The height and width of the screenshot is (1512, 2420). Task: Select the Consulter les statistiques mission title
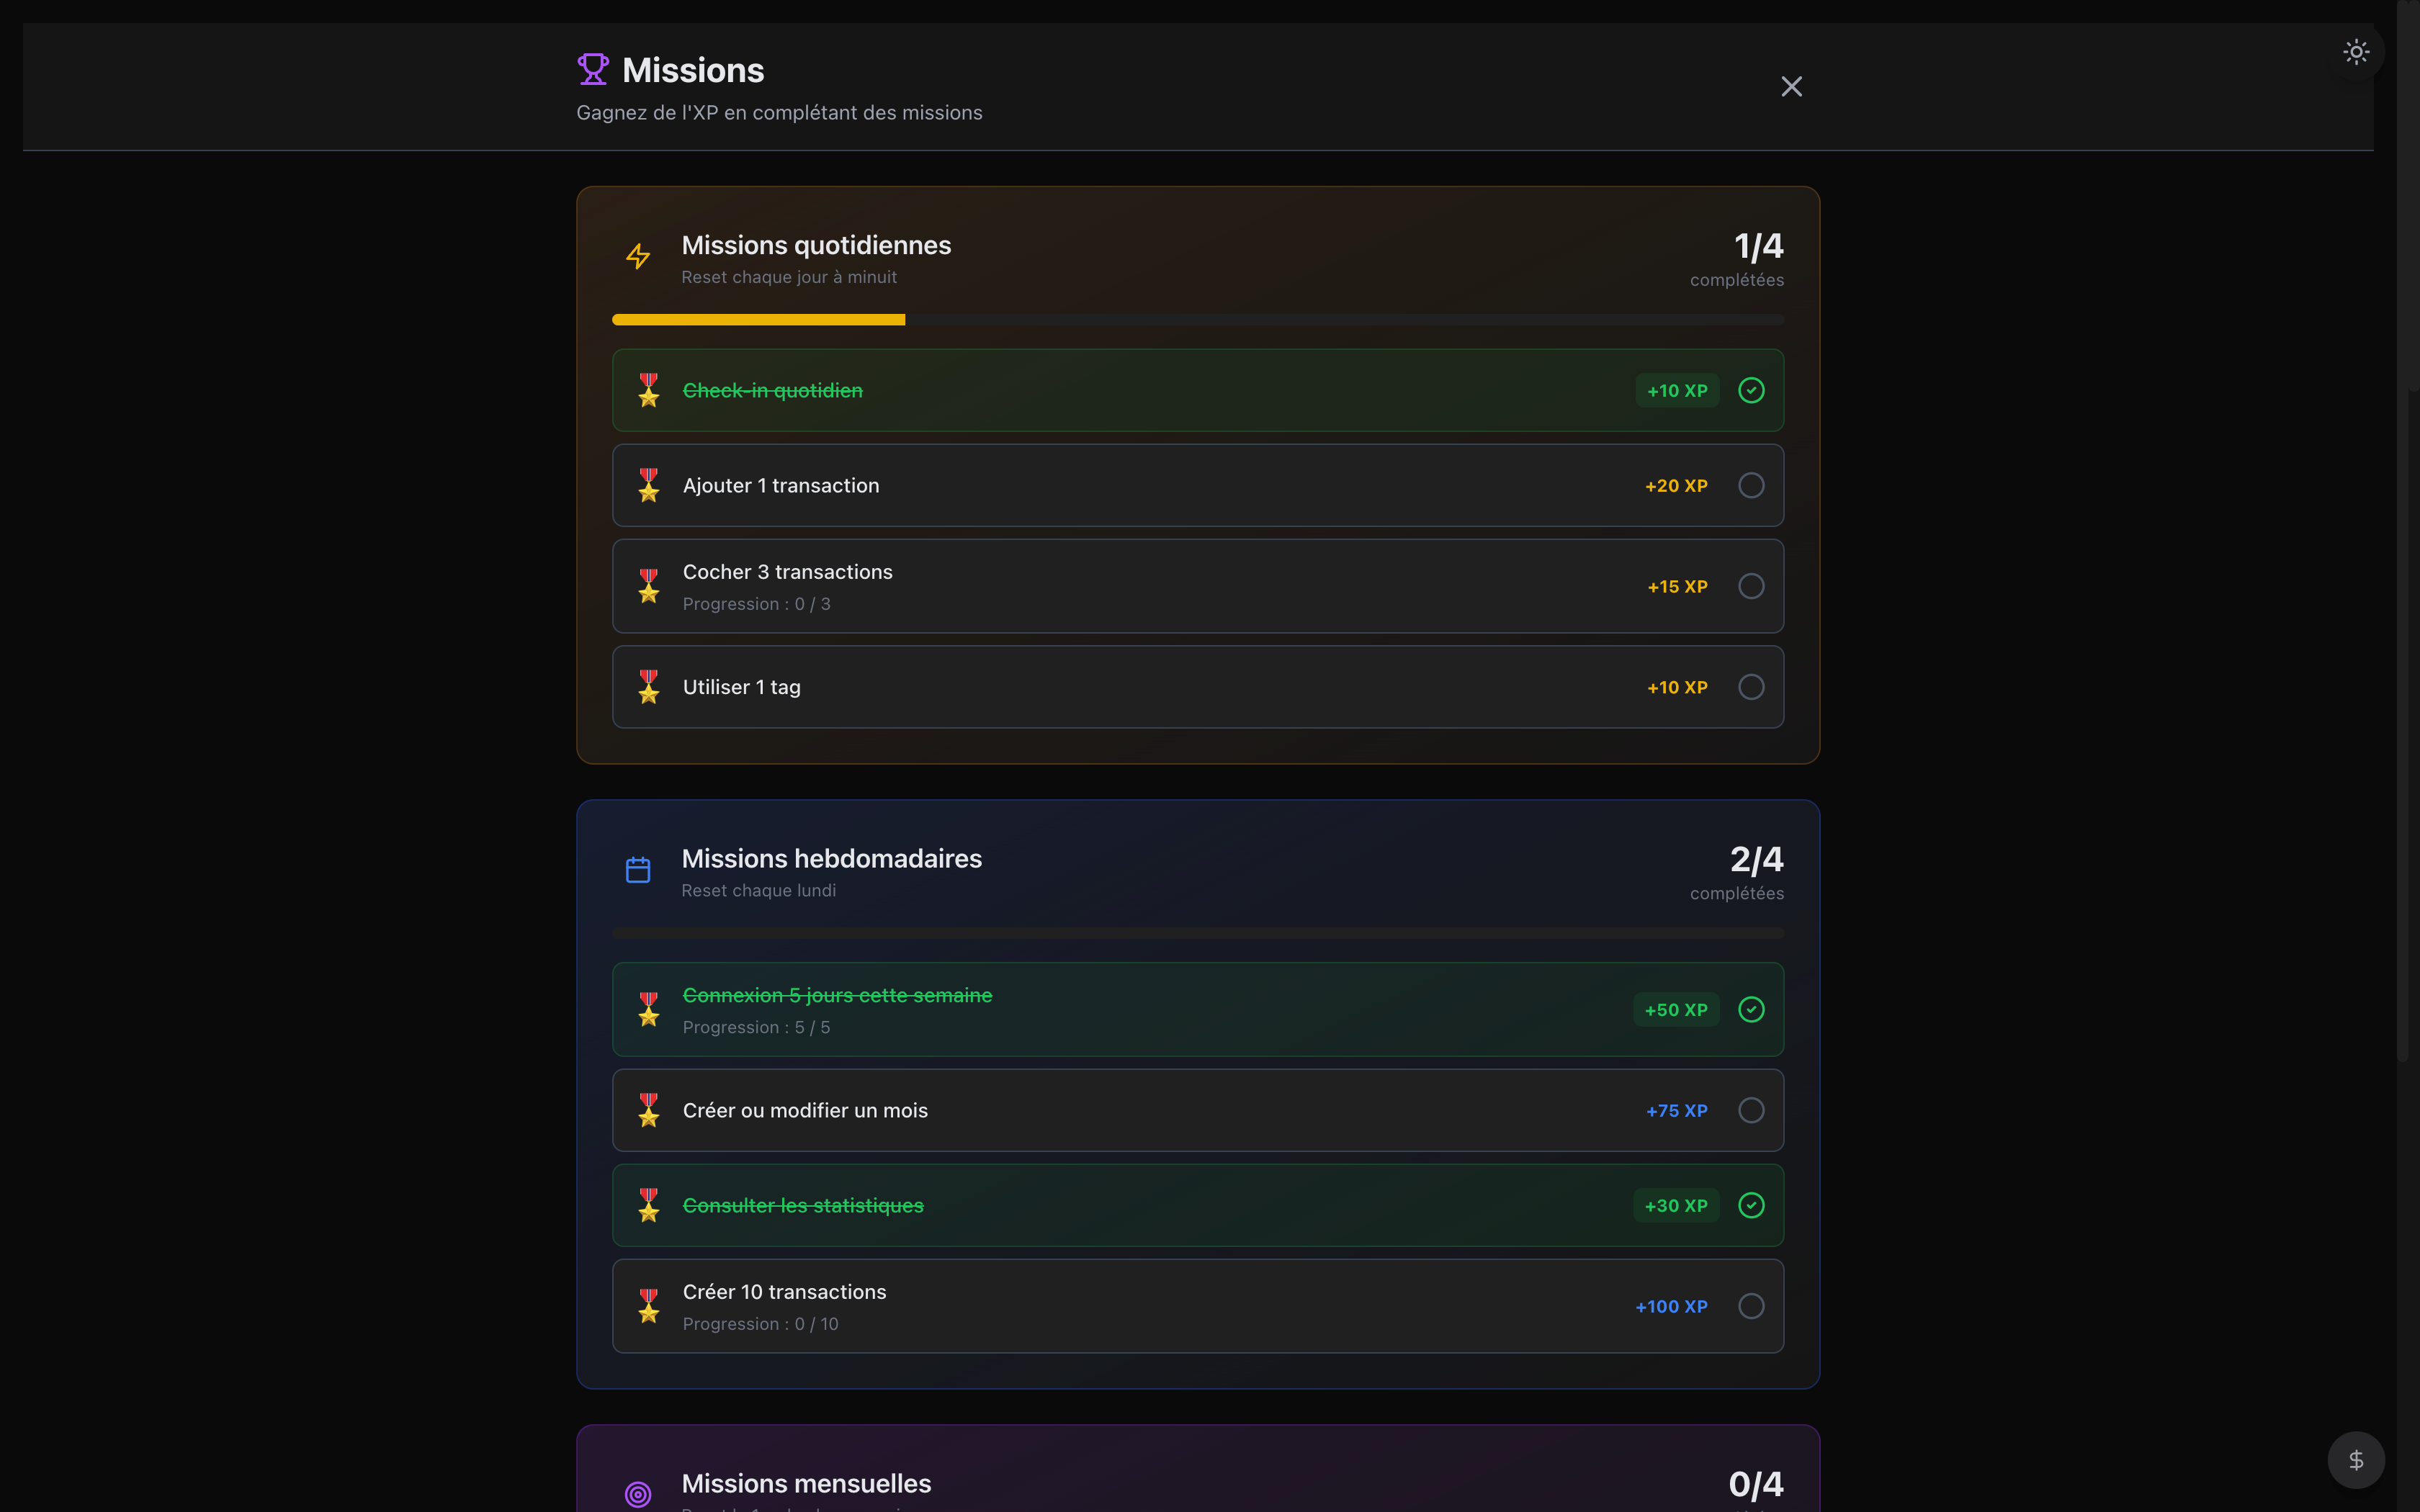pyautogui.click(x=803, y=1205)
